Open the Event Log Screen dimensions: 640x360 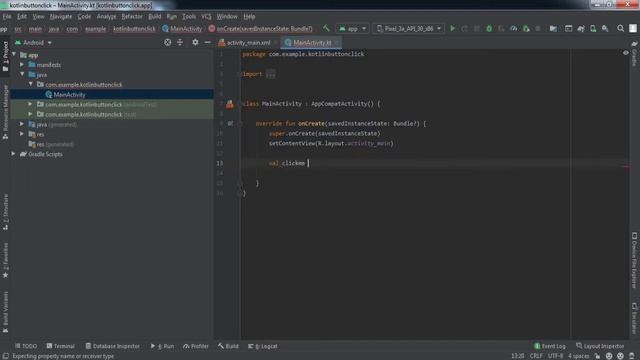(x=549, y=346)
